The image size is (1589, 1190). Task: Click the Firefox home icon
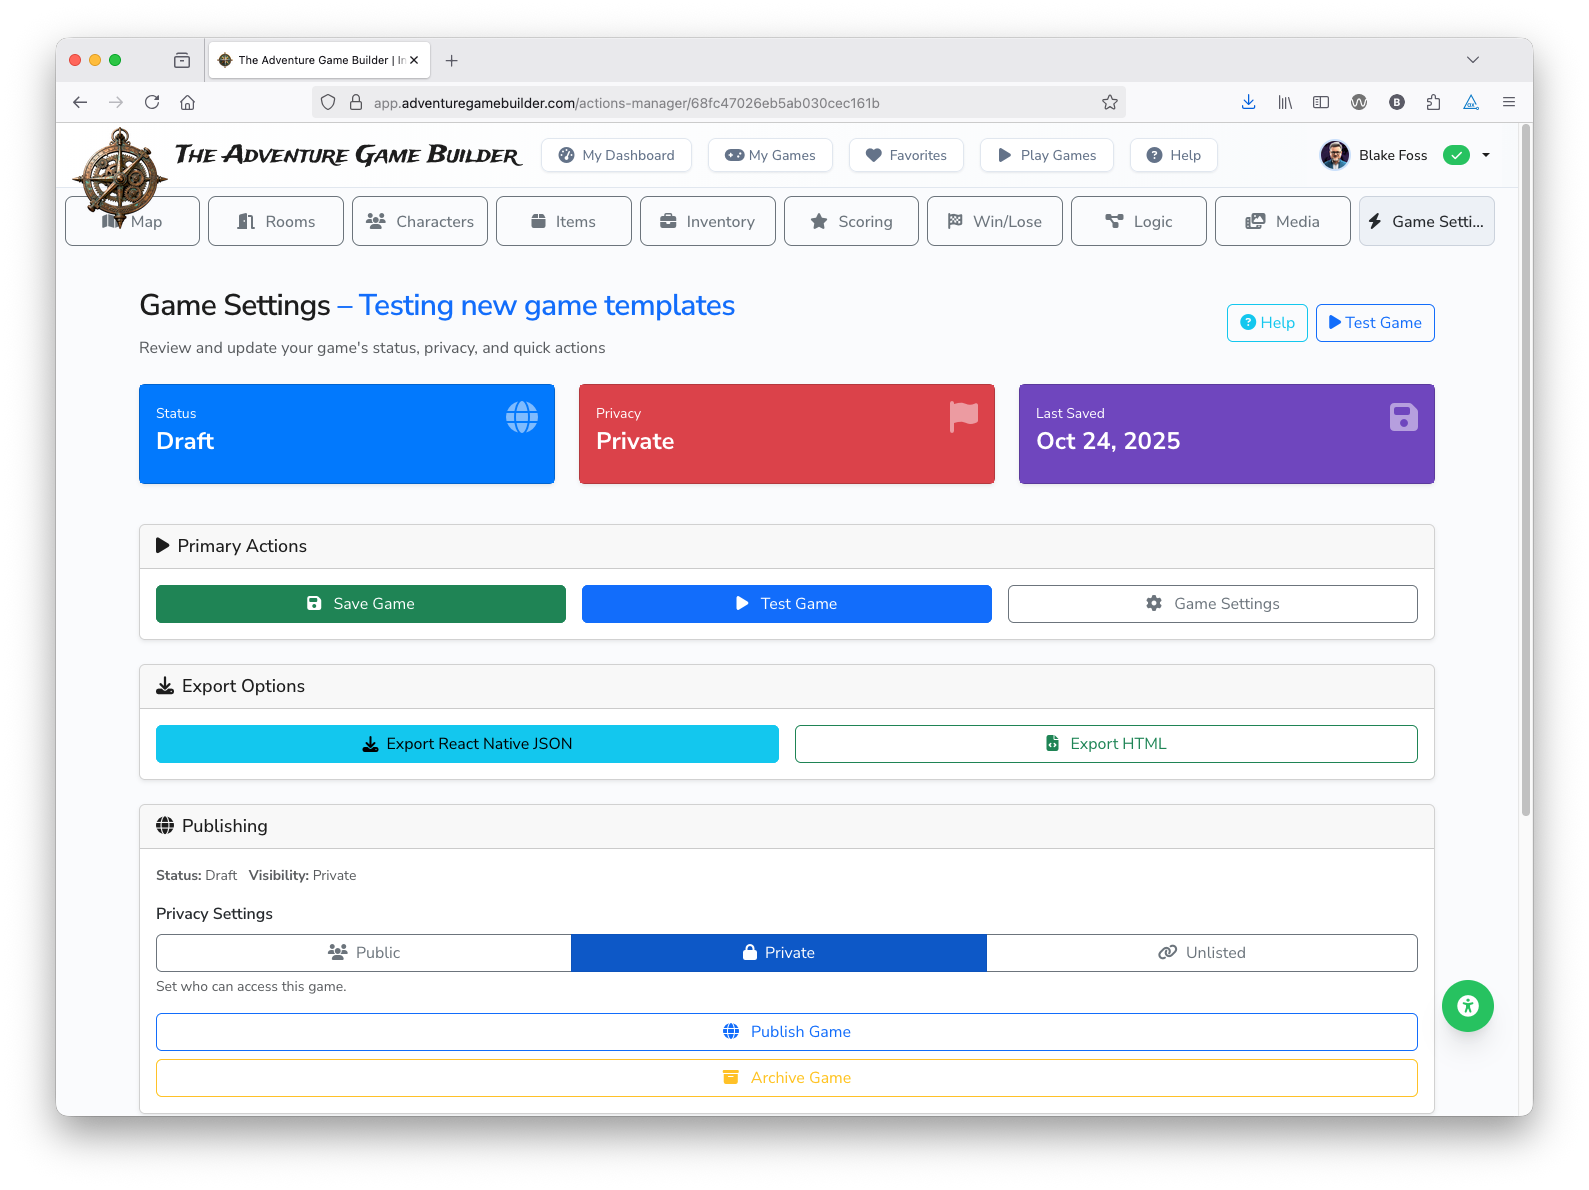(187, 102)
